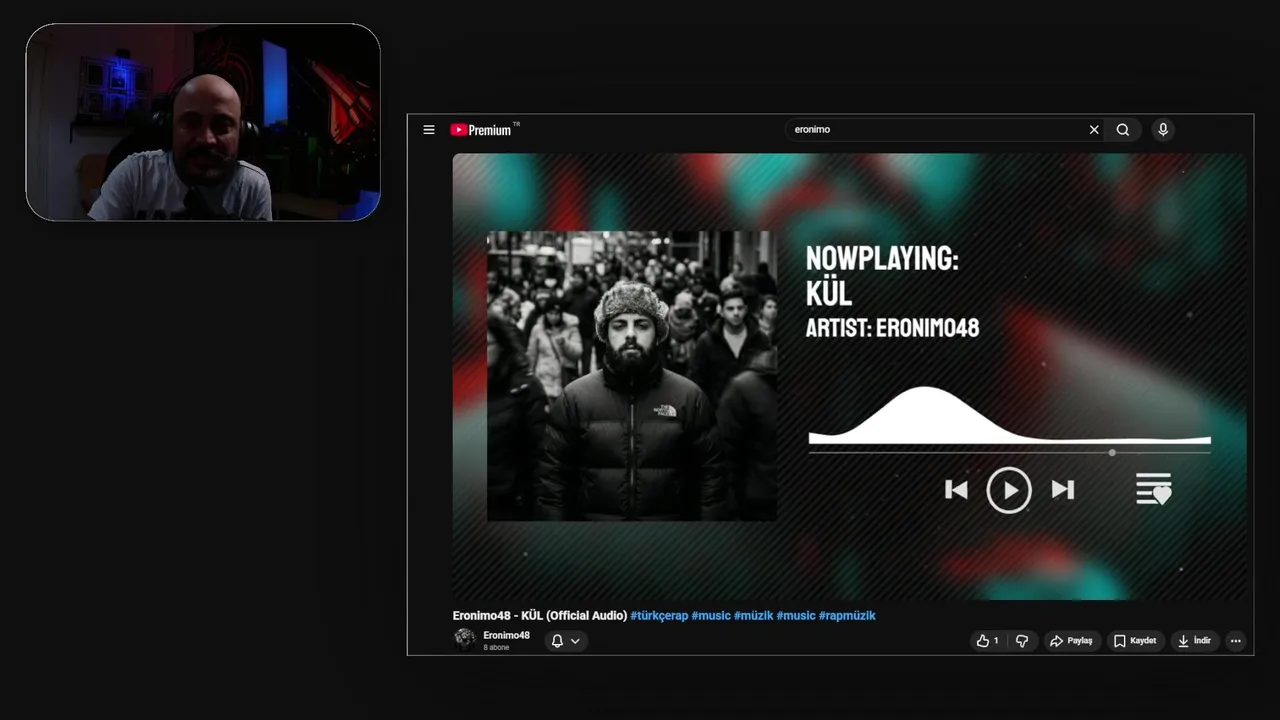Run search with magnifier button
Image resolution: width=1280 pixels, height=720 pixels.
[x=1123, y=130]
